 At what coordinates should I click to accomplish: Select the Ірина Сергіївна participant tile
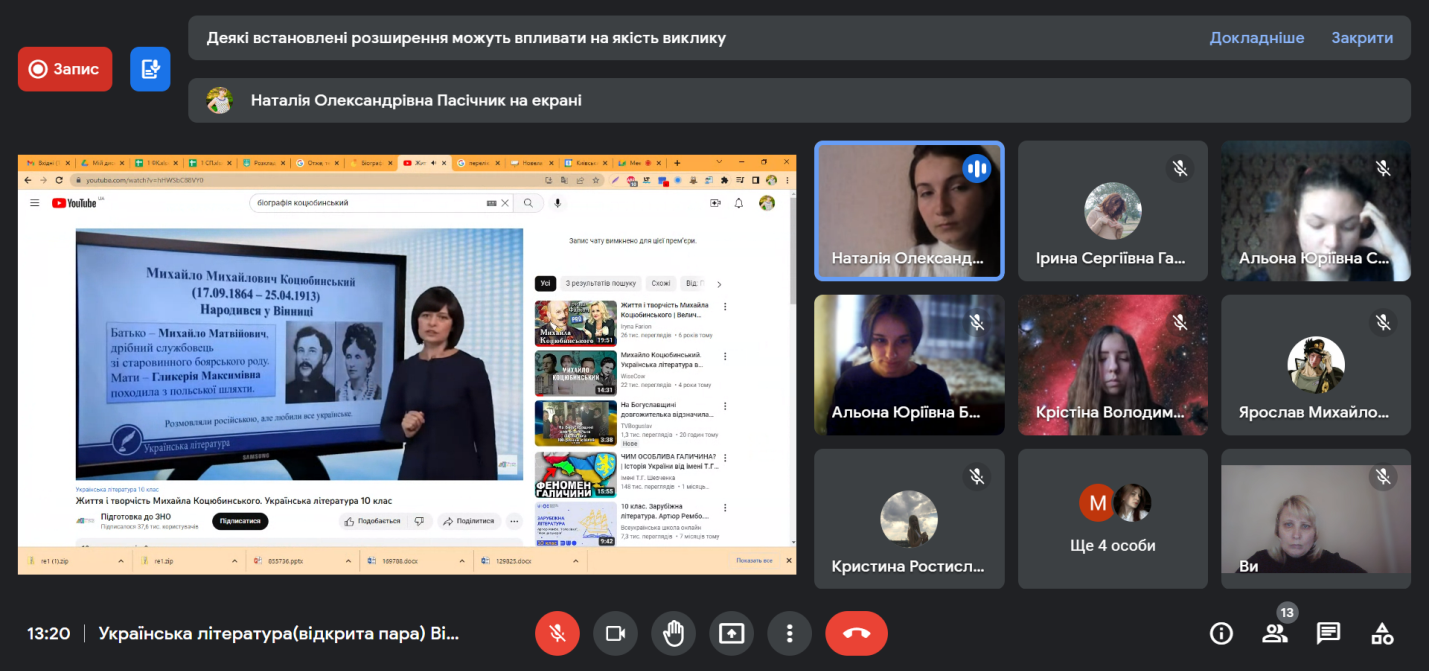coord(1112,210)
